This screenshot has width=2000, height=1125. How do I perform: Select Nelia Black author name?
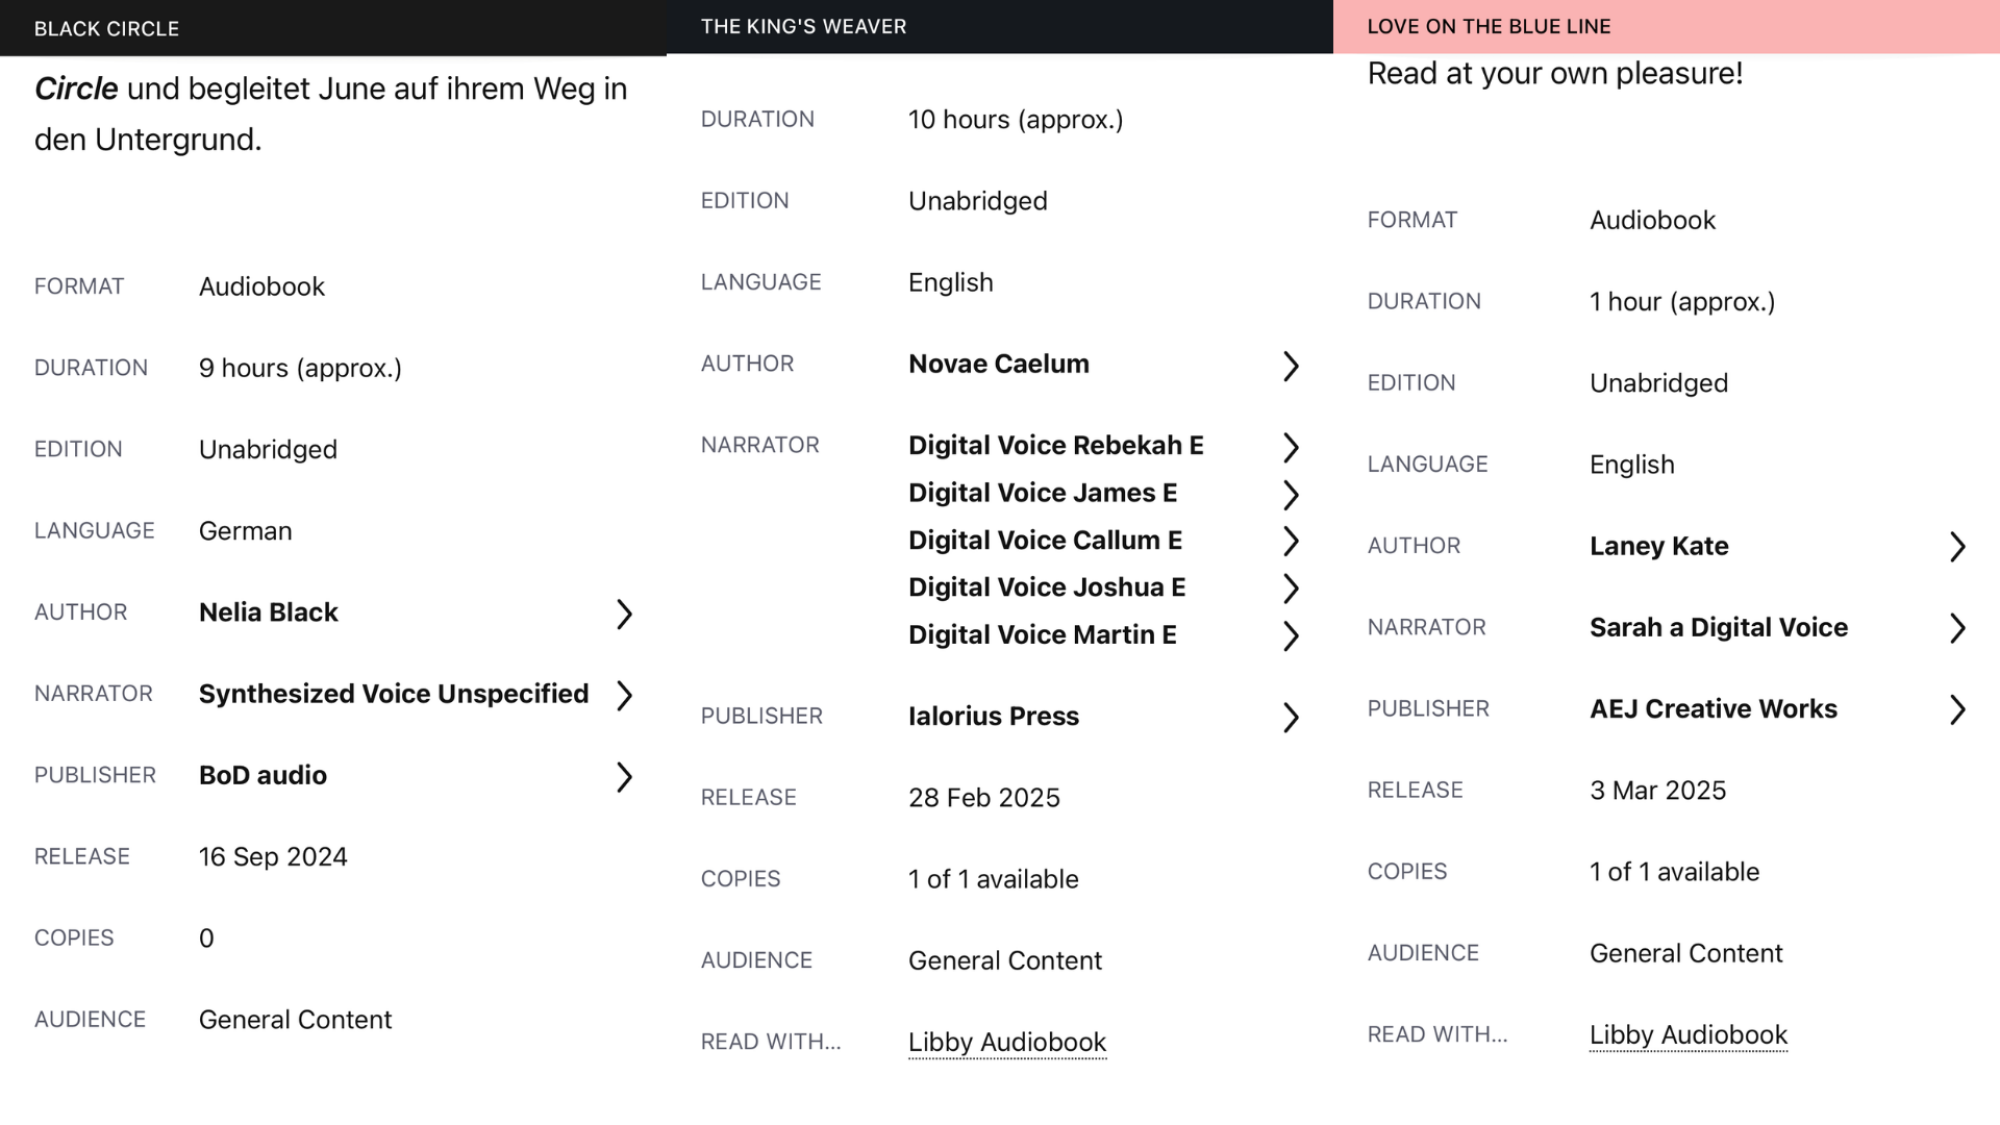[268, 613]
